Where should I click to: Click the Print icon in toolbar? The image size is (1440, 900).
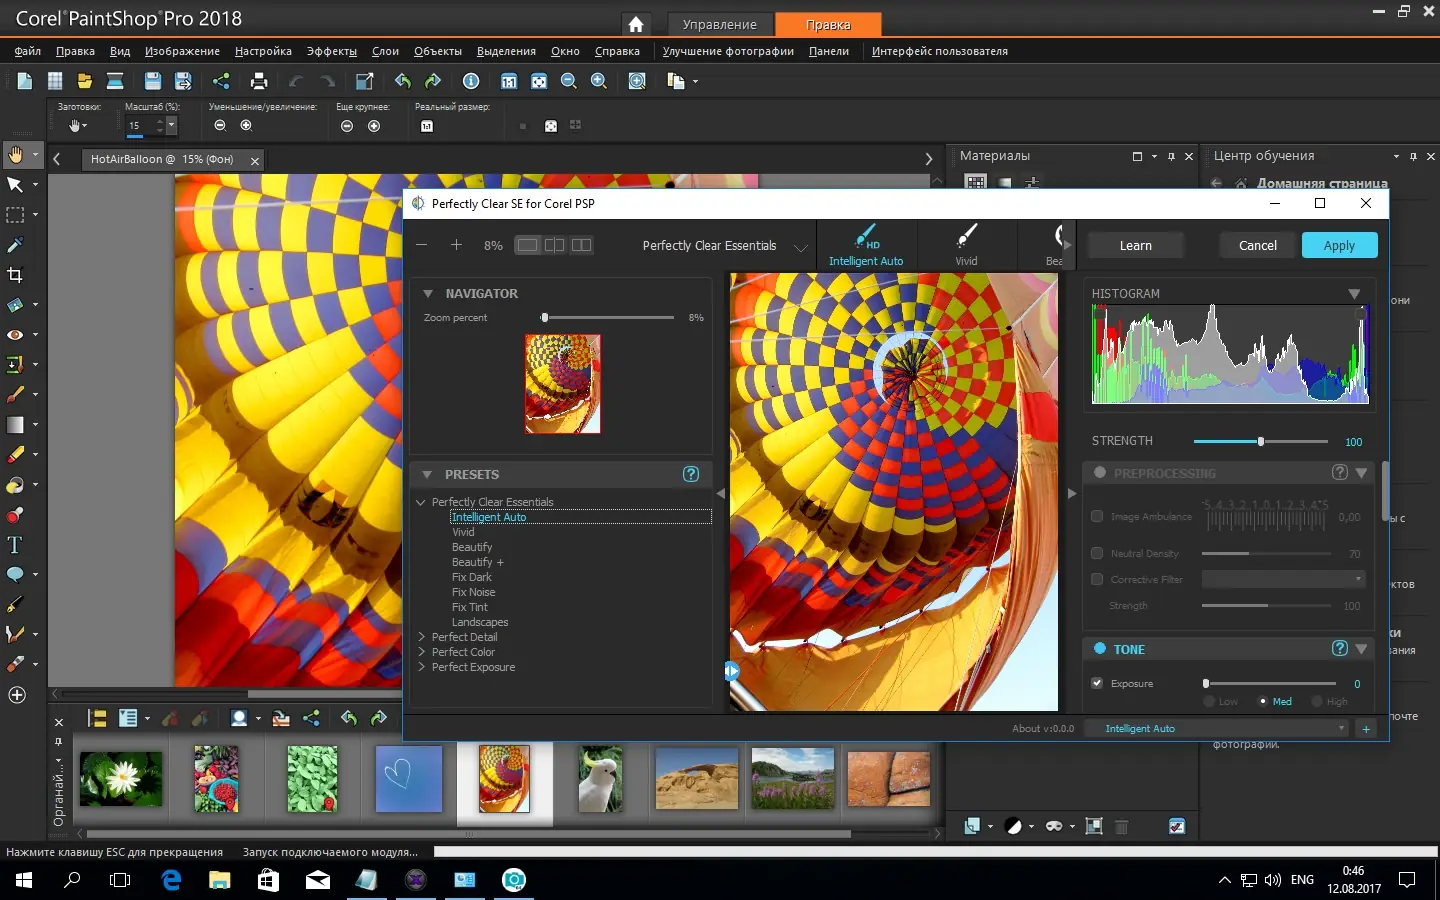coord(259,81)
